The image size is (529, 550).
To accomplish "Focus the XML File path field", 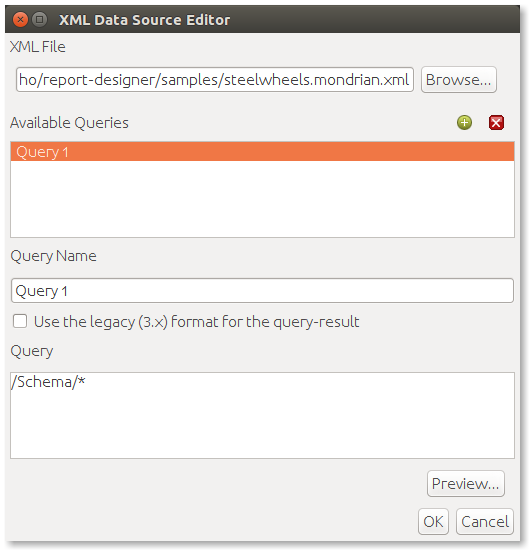I will (x=215, y=80).
